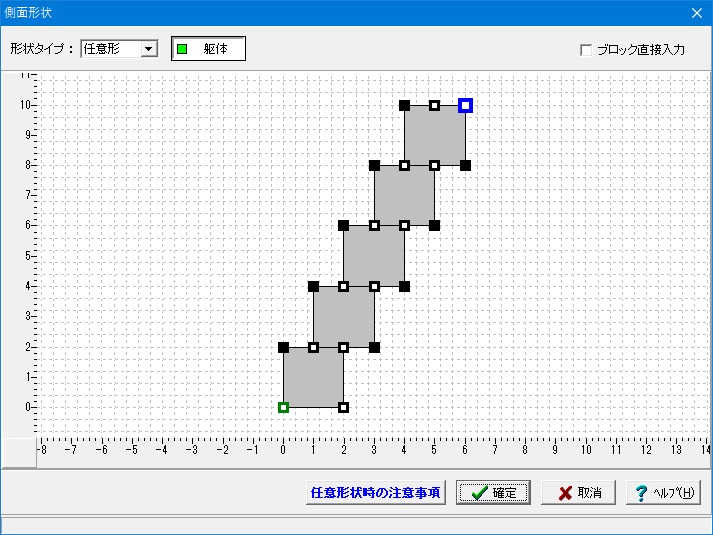Click the 取消 cancel button
The width and height of the screenshot is (713, 535).
(578, 493)
